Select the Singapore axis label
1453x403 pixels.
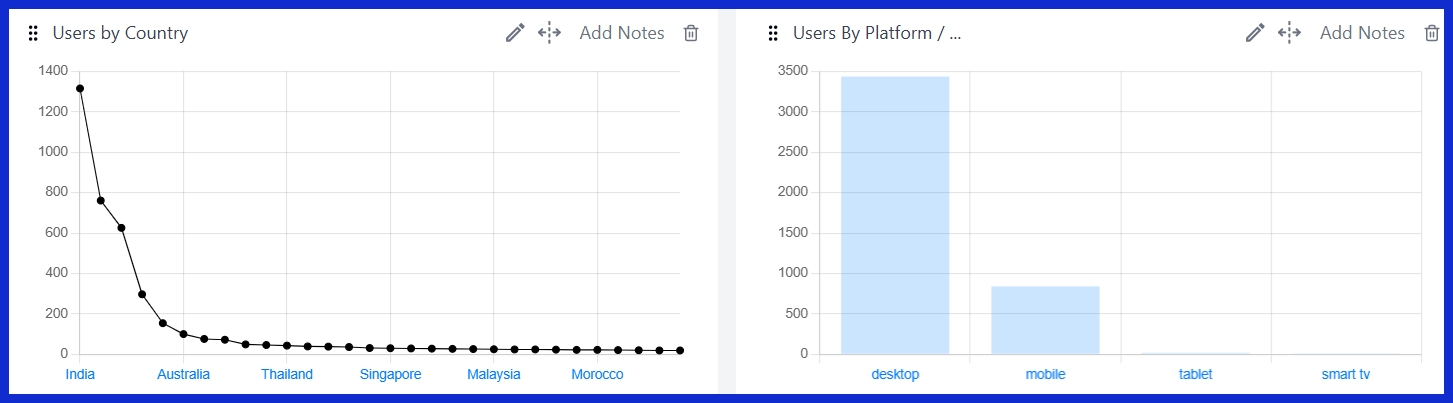(390, 375)
